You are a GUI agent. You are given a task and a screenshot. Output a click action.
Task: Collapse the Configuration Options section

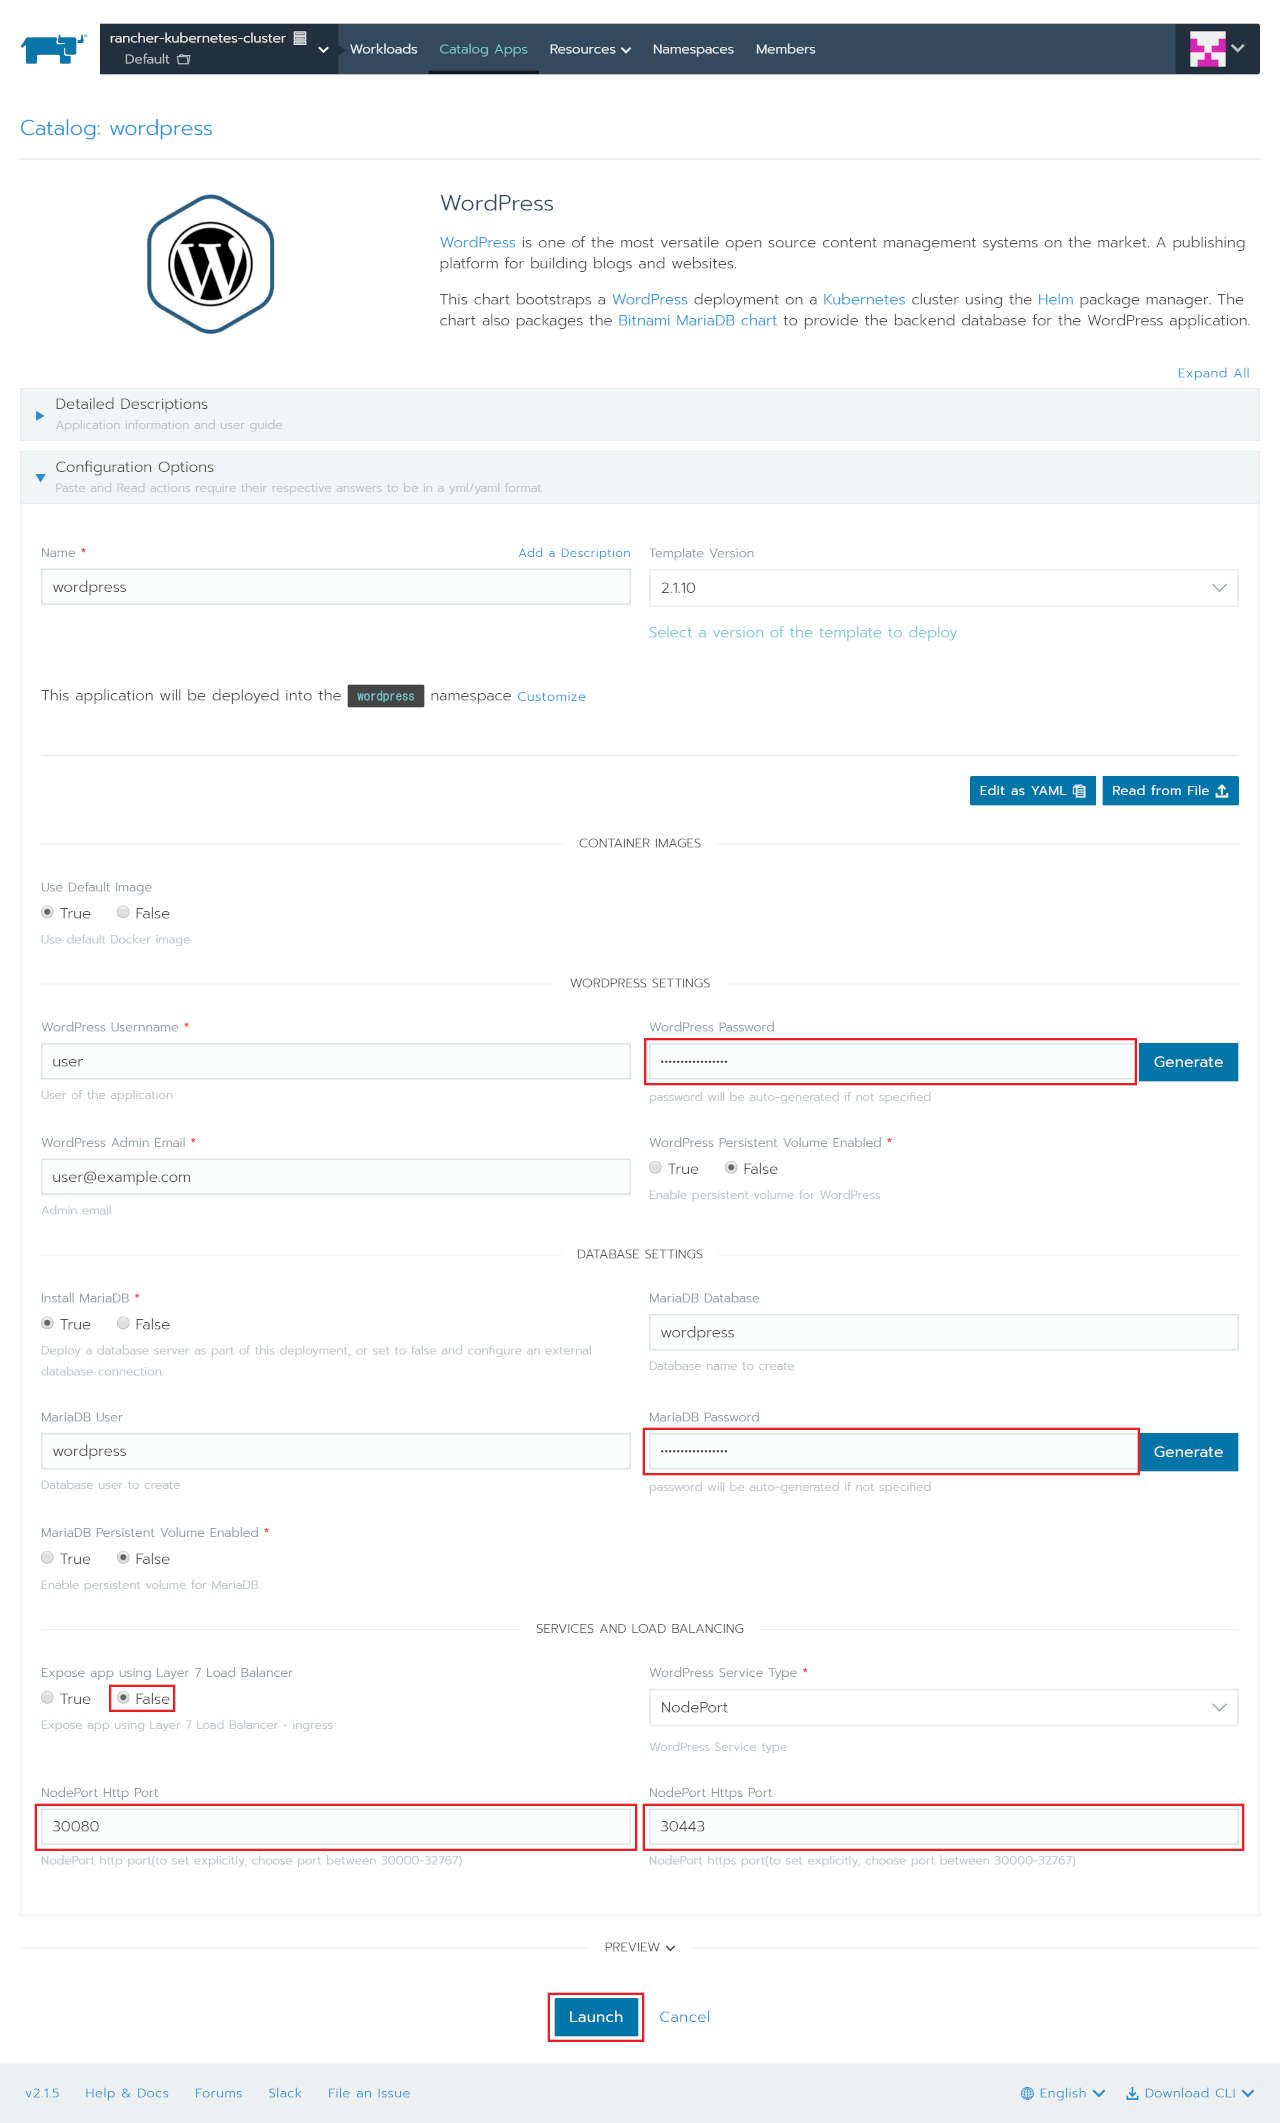pyautogui.click(x=640, y=477)
